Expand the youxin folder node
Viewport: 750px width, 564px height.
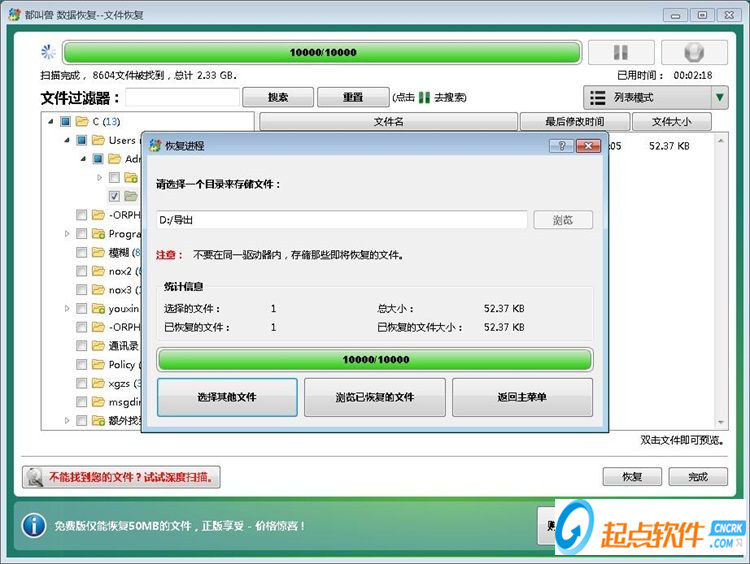click(67, 309)
